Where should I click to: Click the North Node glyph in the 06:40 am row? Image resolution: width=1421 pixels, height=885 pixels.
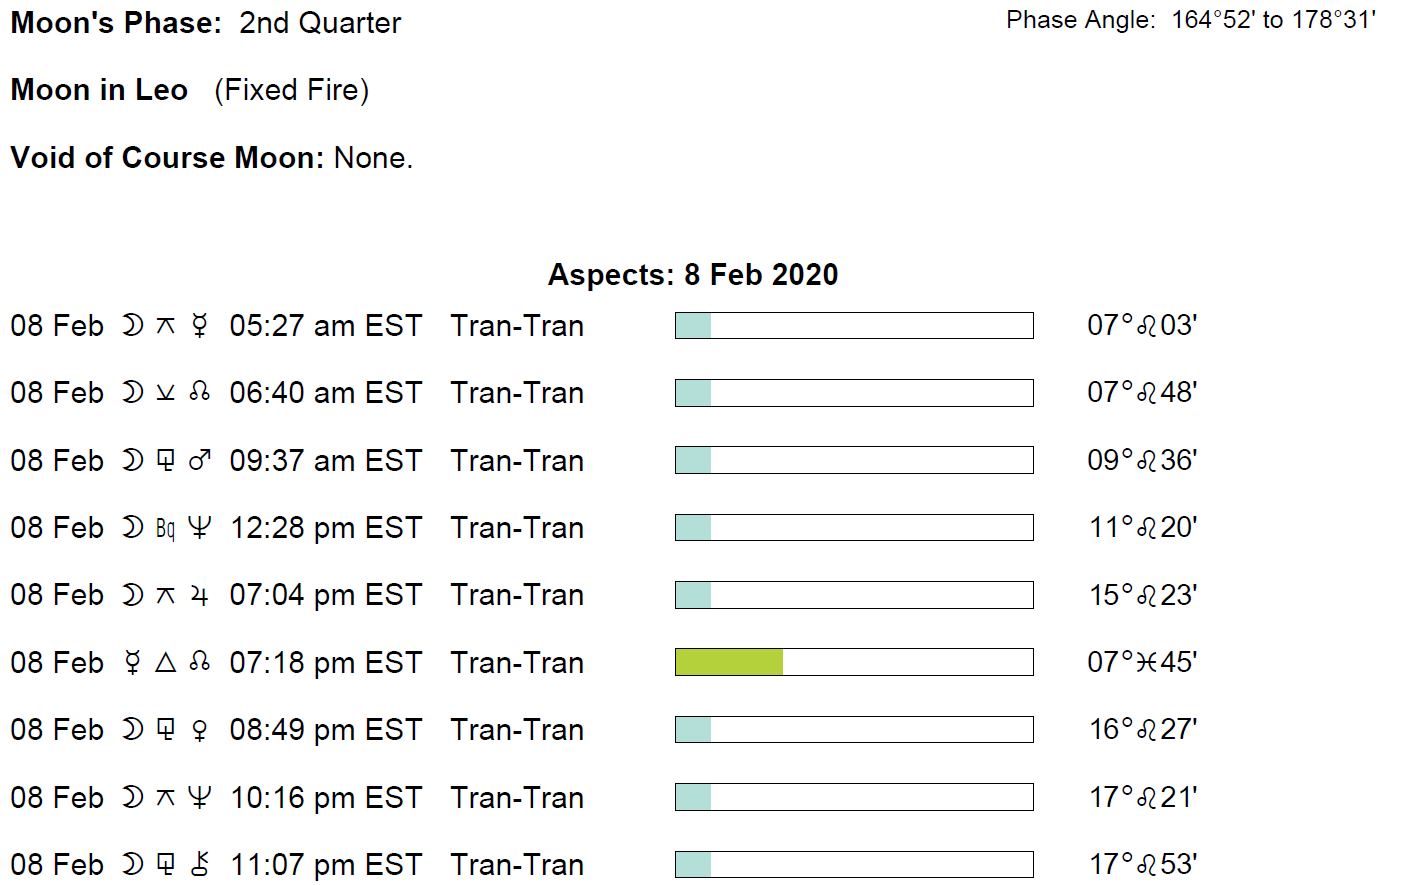click(200, 392)
